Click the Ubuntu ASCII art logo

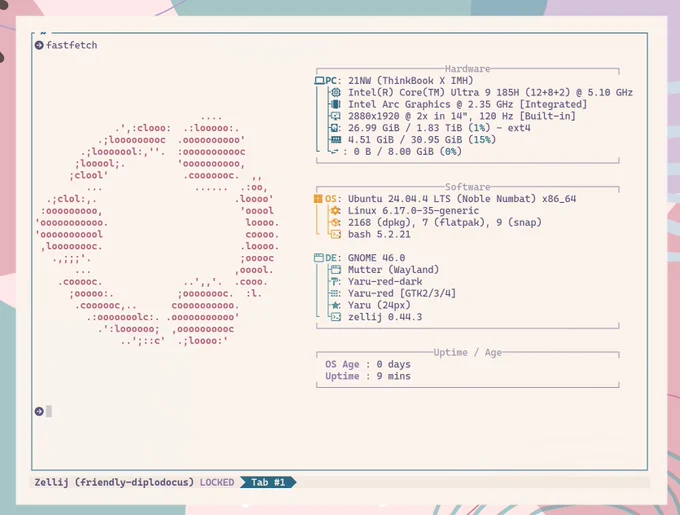157,229
